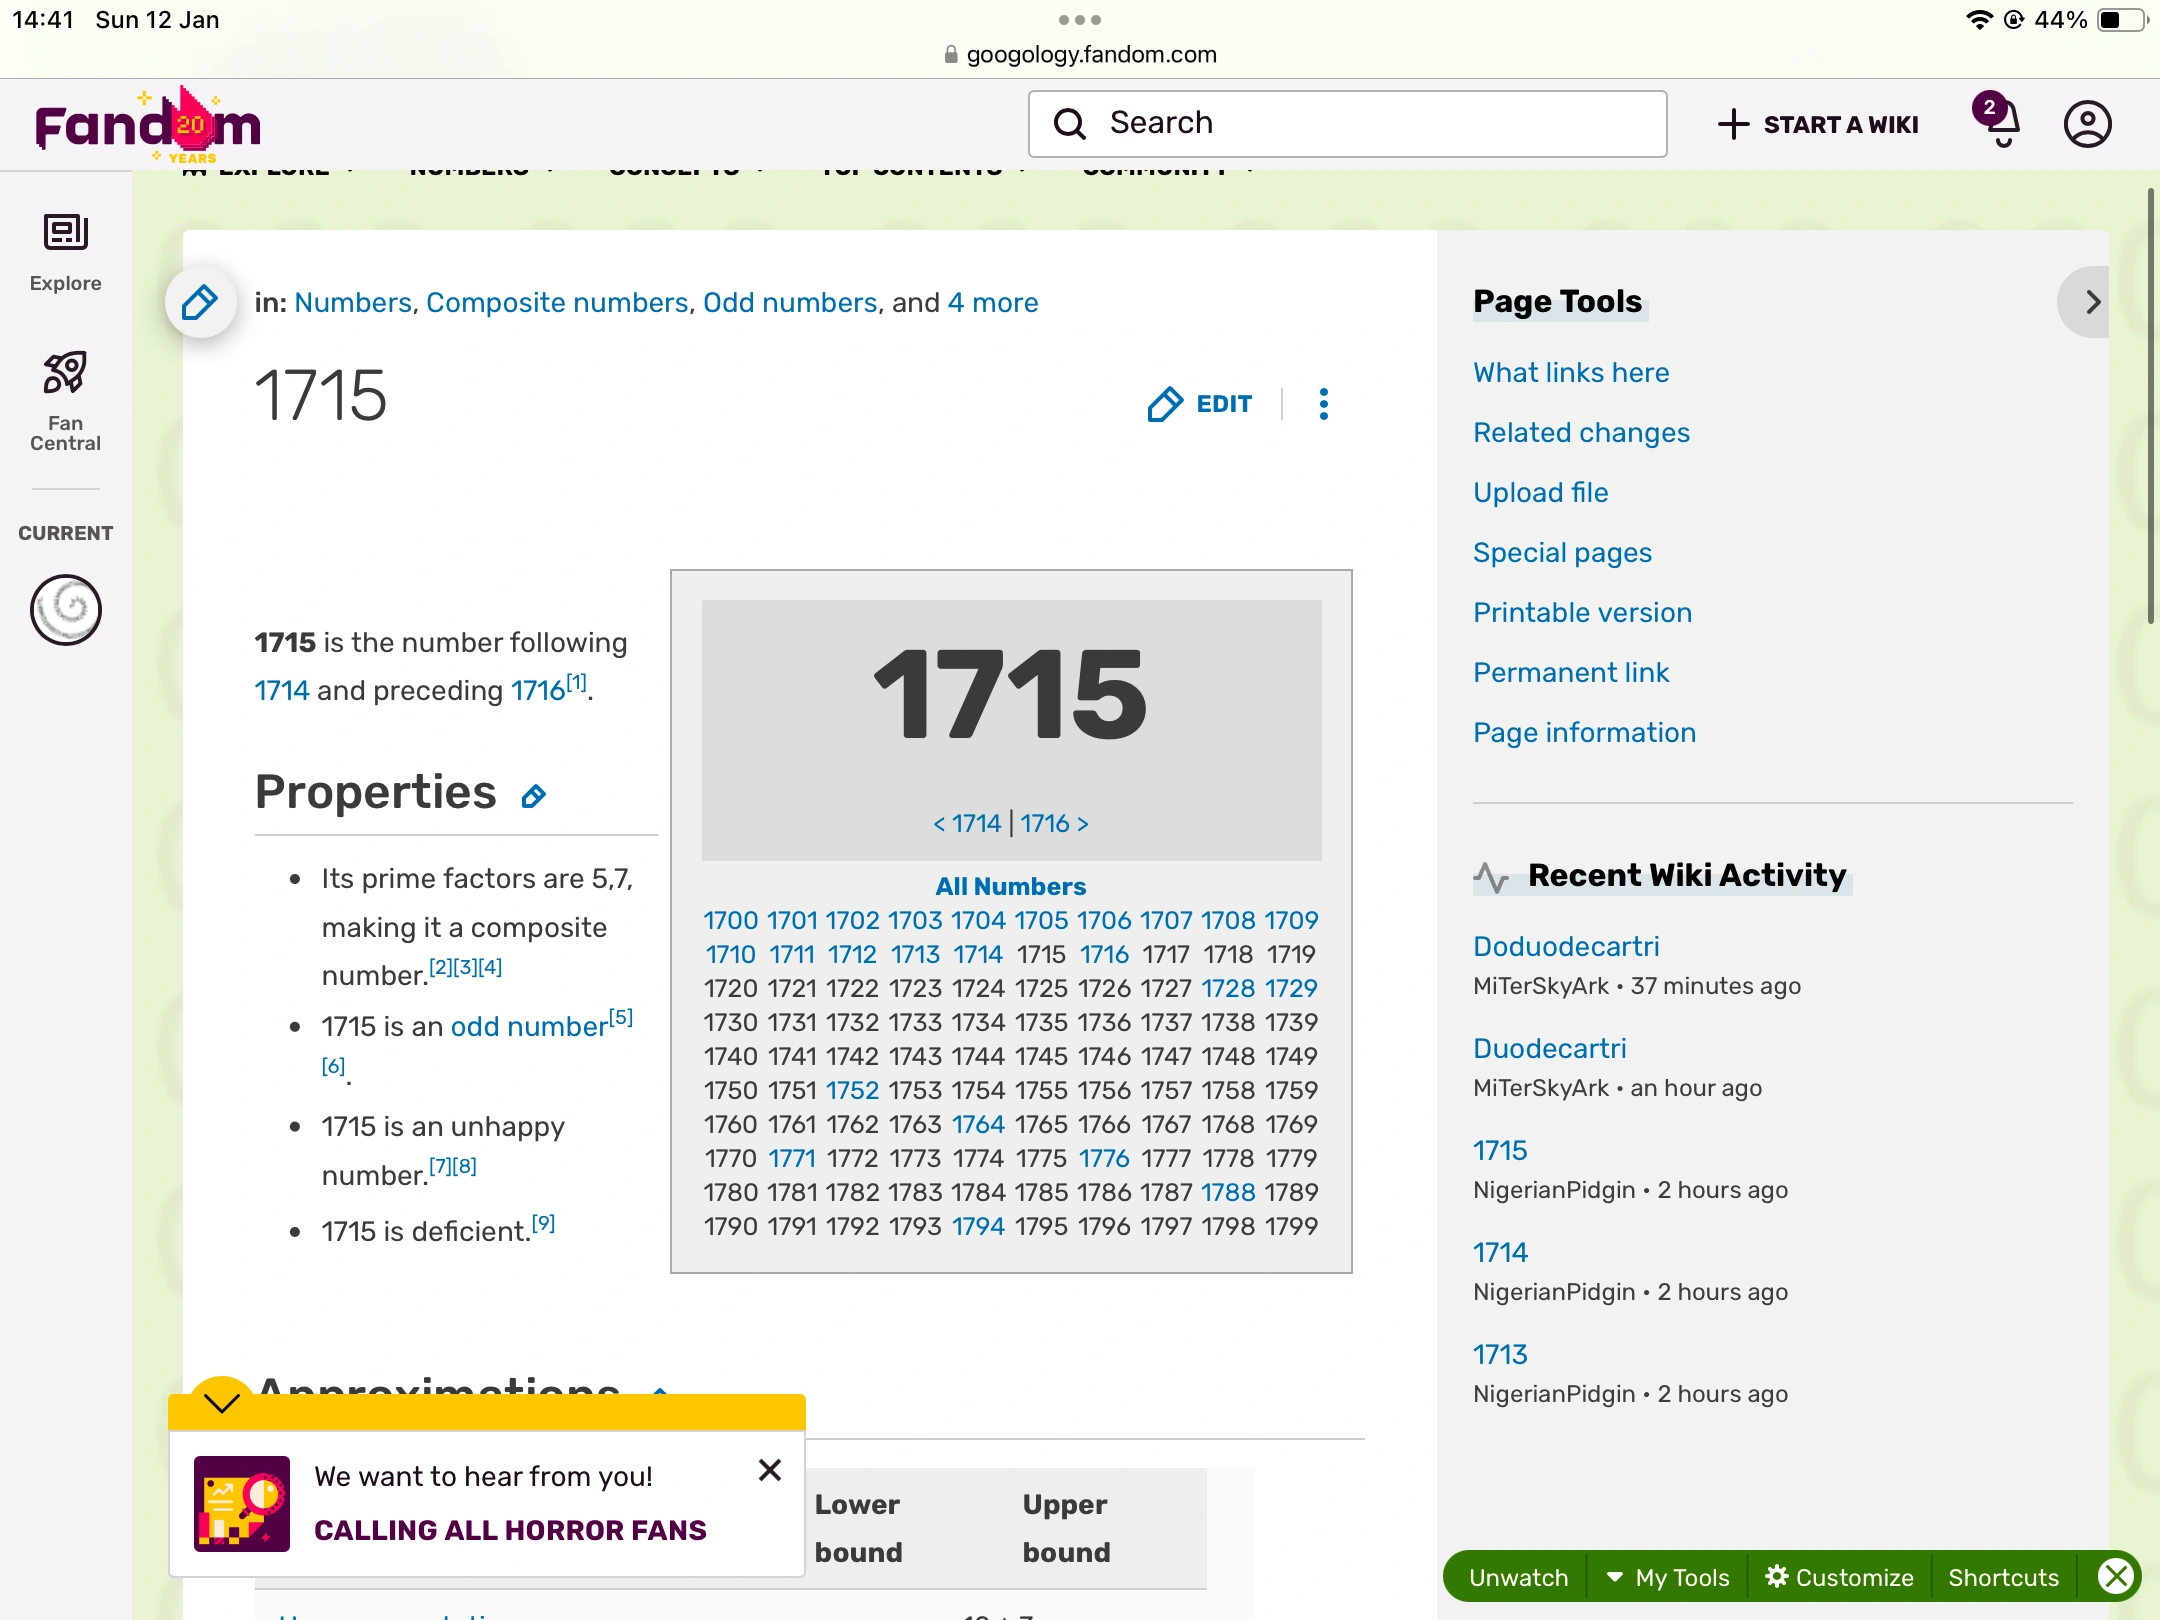The width and height of the screenshot is (2160, 1620).
Task: Open the What links here link
Action: click(1571, 372)
